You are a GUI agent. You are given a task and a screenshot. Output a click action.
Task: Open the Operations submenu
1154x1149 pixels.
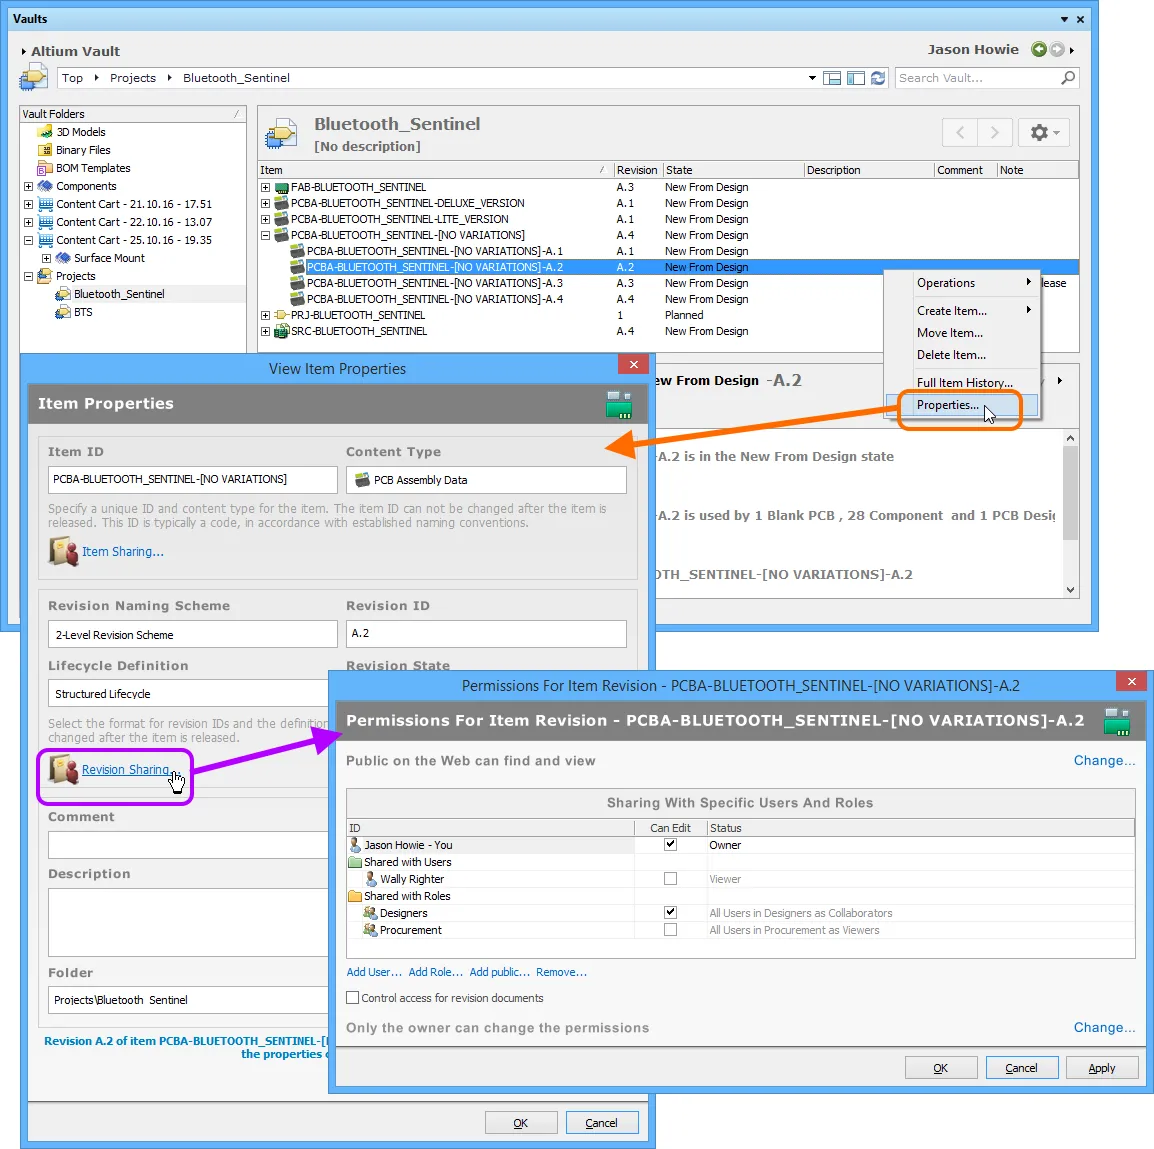[963, 283]
